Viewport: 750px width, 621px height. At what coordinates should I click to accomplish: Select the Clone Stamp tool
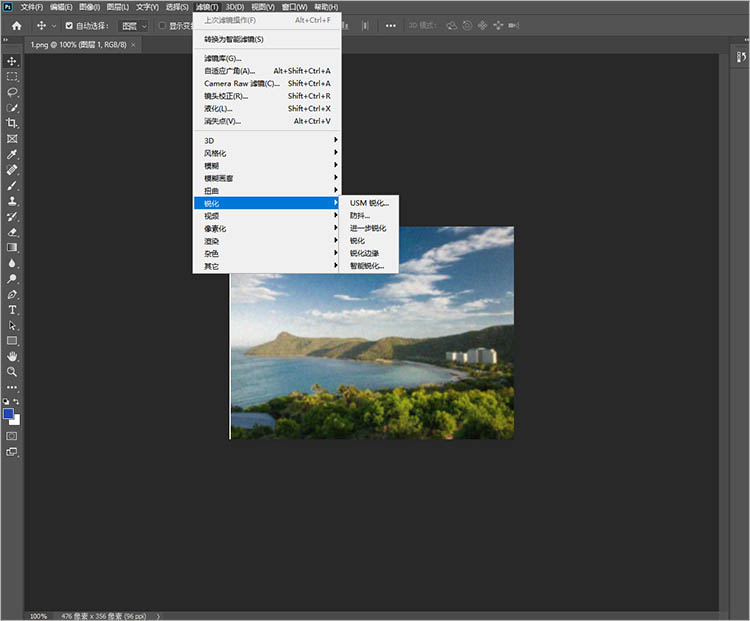tap(12, 201)
